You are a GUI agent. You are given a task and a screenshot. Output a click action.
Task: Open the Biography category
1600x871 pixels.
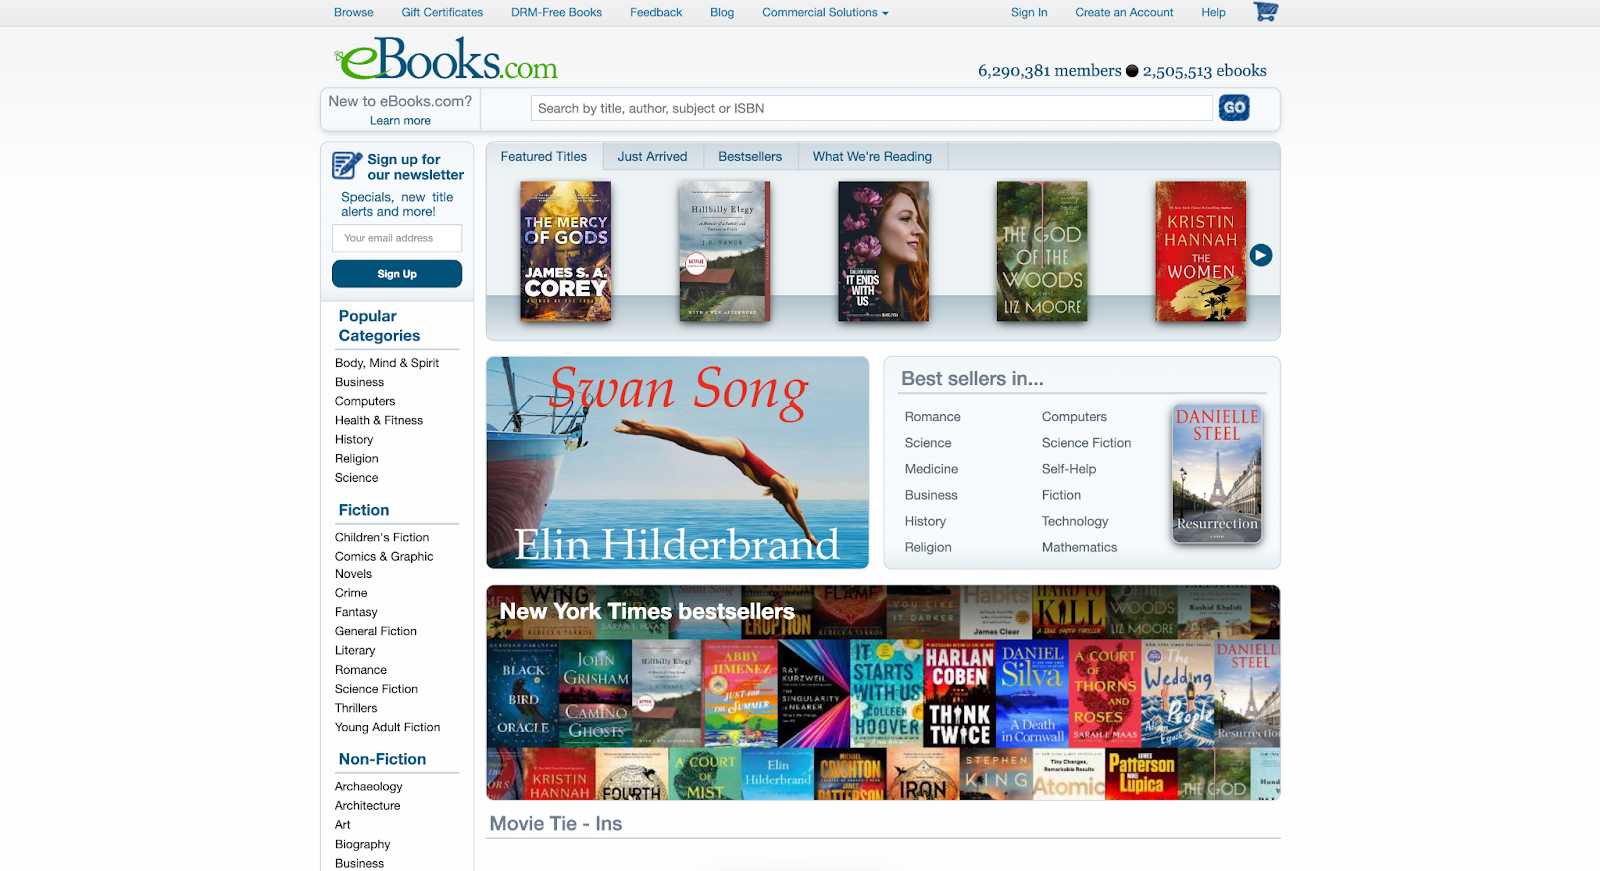click(363, 844)
